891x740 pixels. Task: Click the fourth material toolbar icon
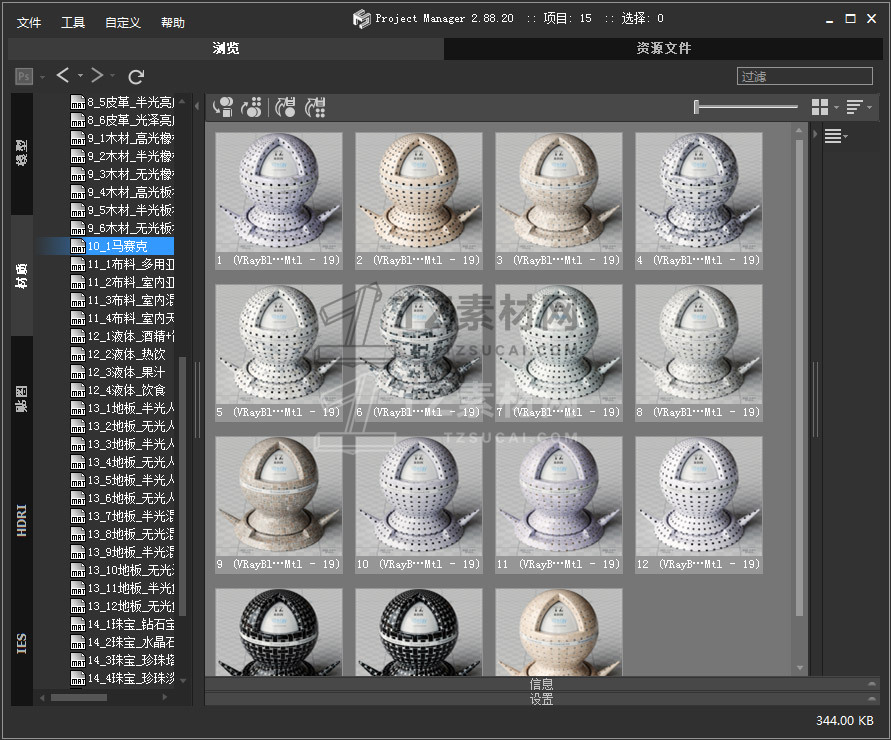[x=316, y=107]
